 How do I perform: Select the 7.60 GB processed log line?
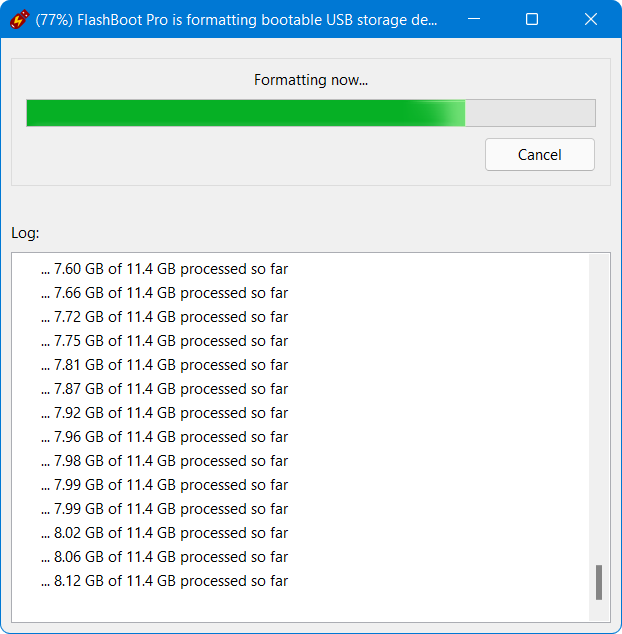pos(164,269)
